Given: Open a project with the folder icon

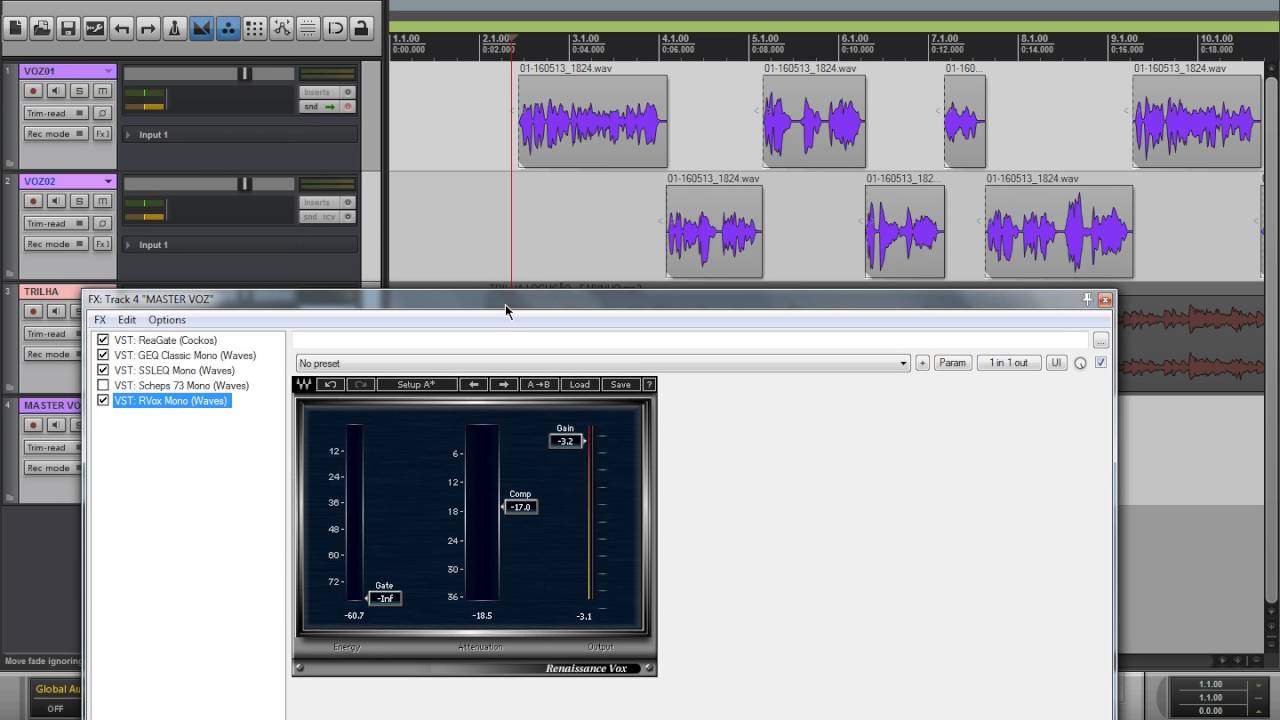Looking at the screenshot, I should click(x=41, y=28).
